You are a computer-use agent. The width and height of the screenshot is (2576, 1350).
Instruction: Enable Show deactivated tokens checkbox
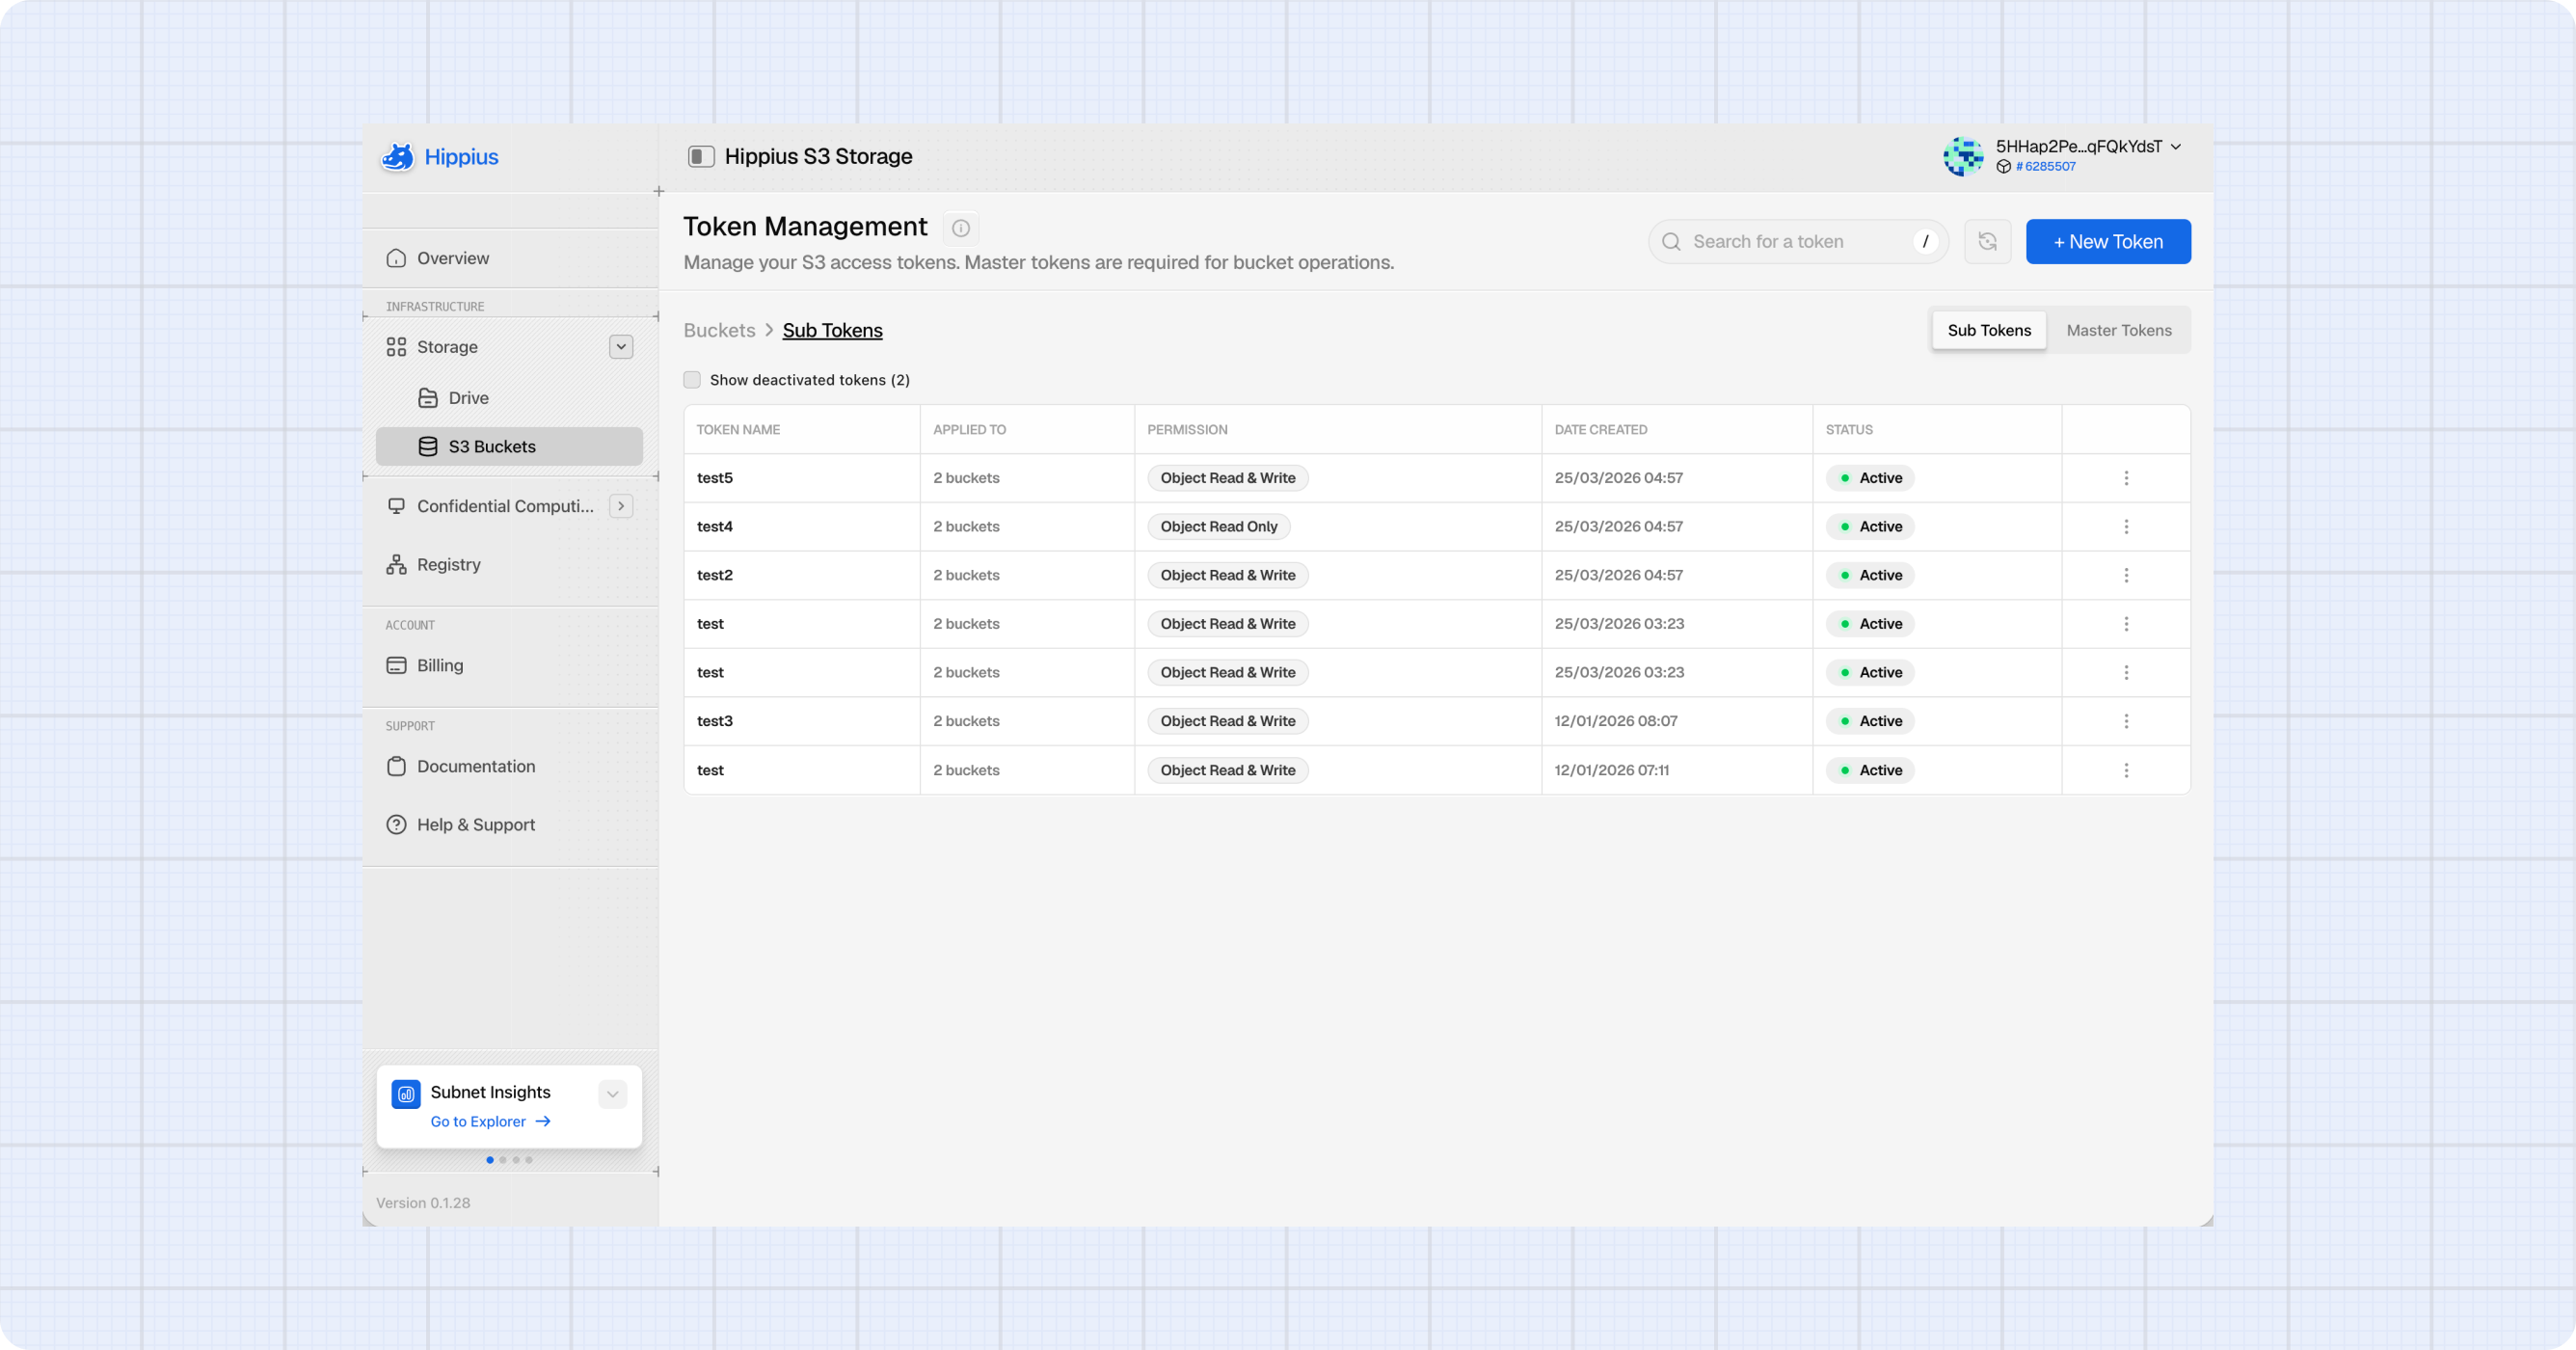692,380
